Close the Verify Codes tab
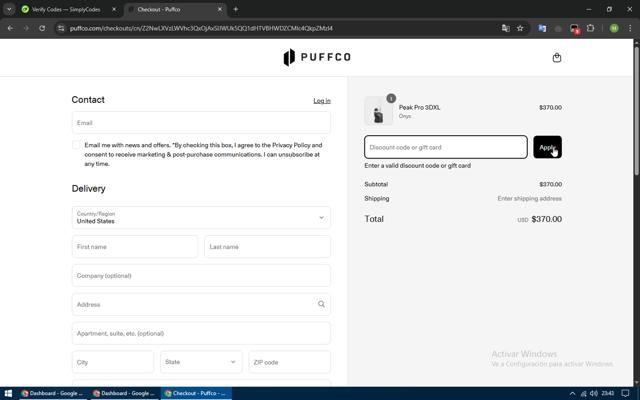The image size is (640, 400). [x=114, y=9]
